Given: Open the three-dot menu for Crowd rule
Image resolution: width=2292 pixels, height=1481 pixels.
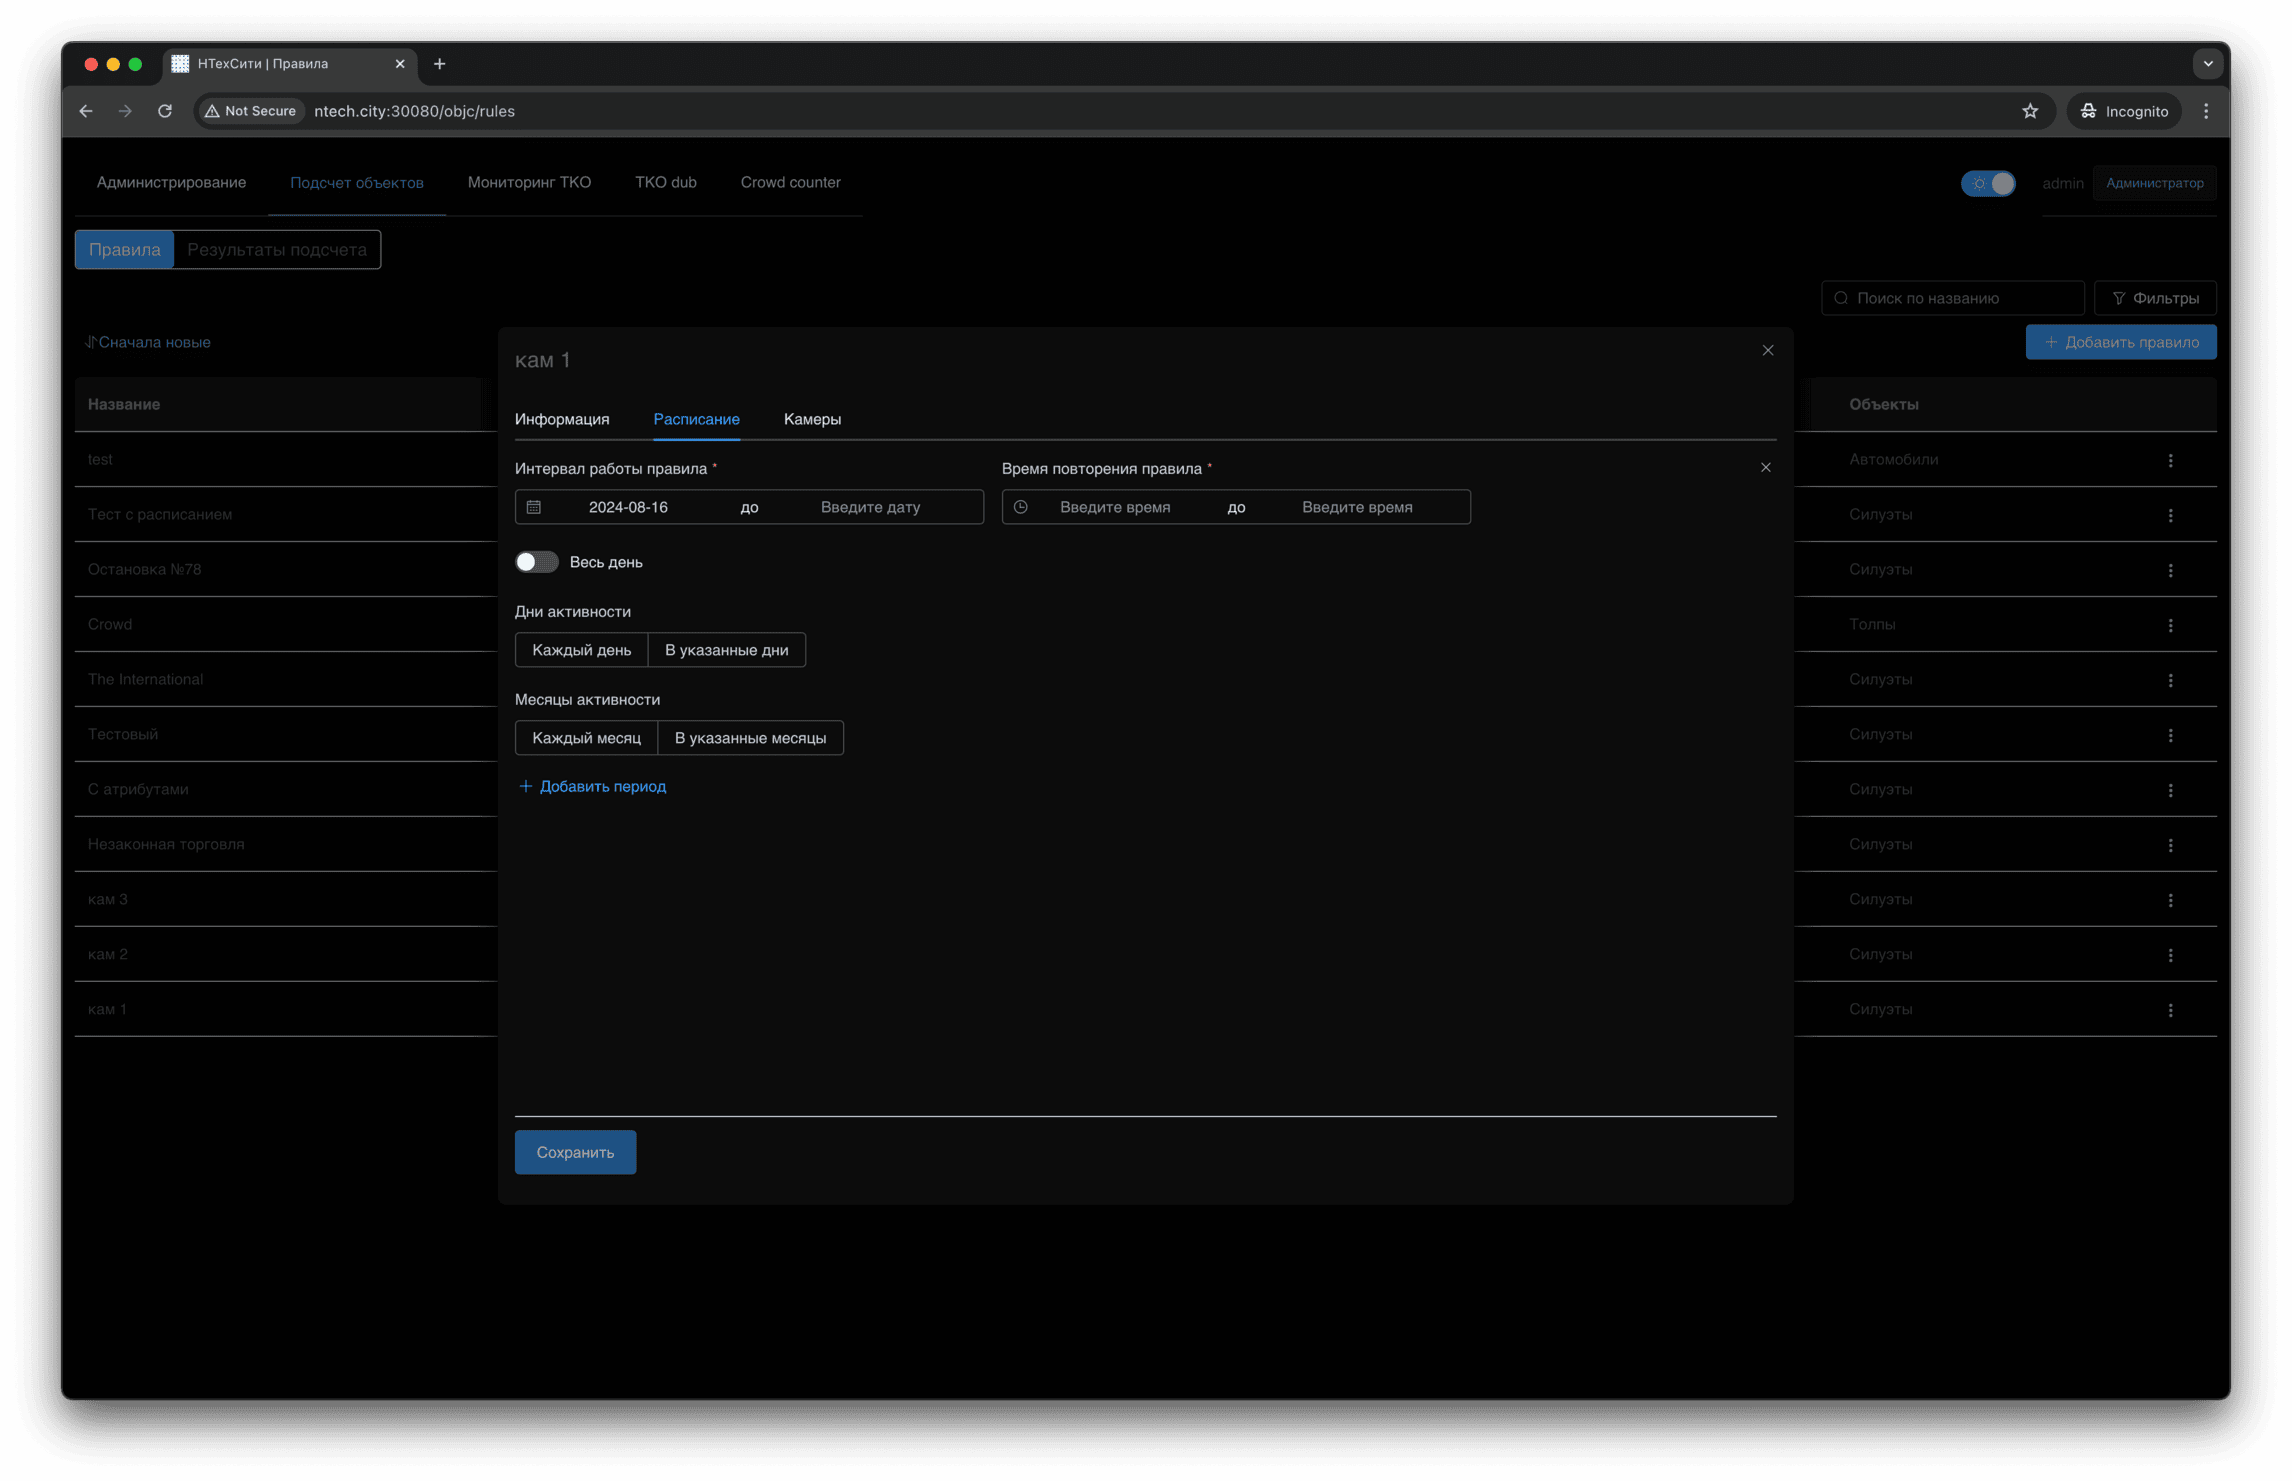Looking at the screenshot, I should tap(2170, 625).
